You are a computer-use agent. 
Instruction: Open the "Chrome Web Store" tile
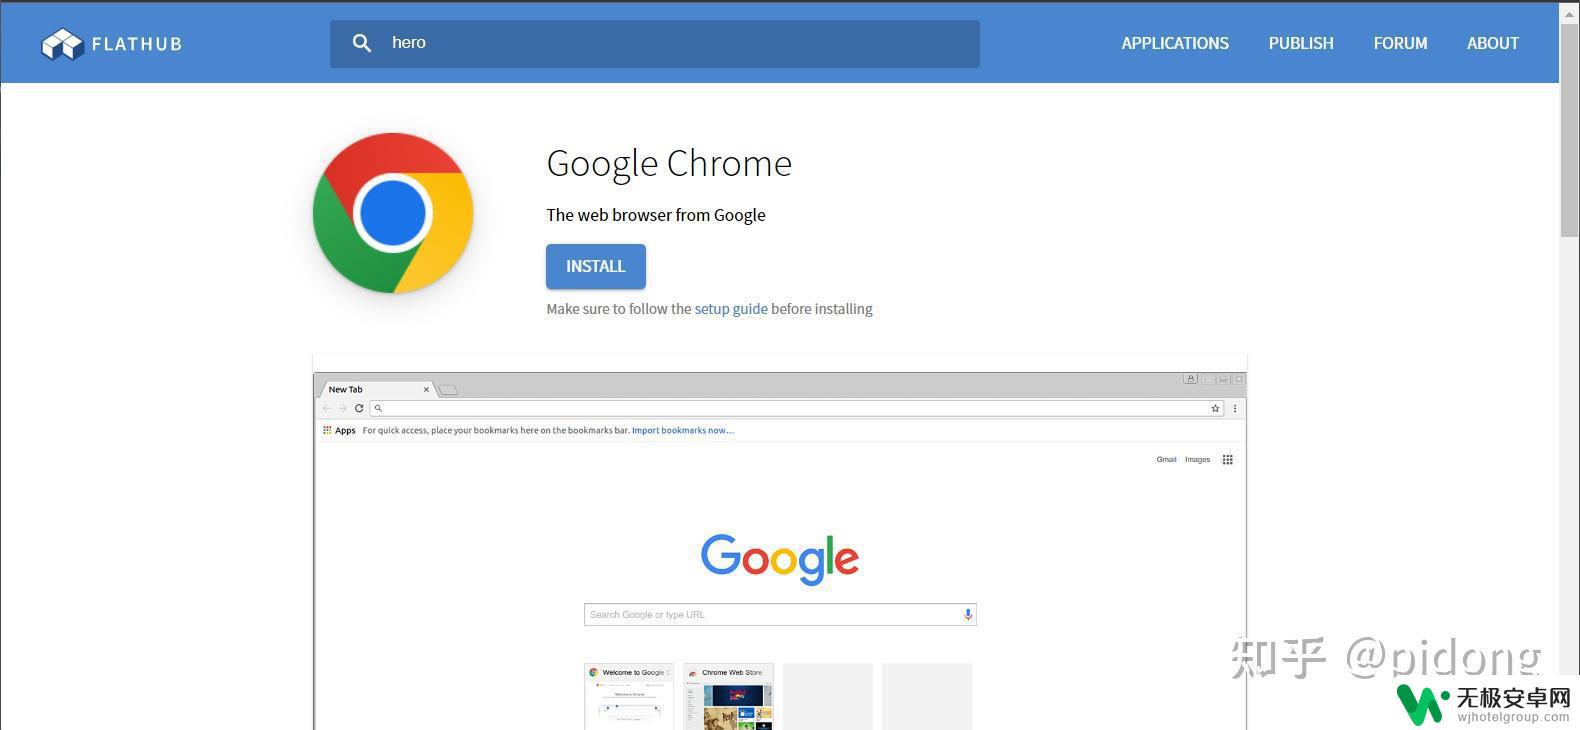click(x=728, y=696)
